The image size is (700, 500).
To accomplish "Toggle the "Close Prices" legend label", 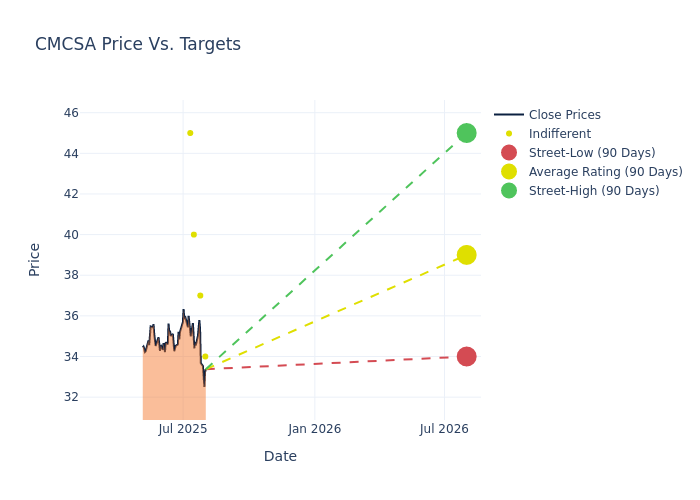I will (564, 115).
